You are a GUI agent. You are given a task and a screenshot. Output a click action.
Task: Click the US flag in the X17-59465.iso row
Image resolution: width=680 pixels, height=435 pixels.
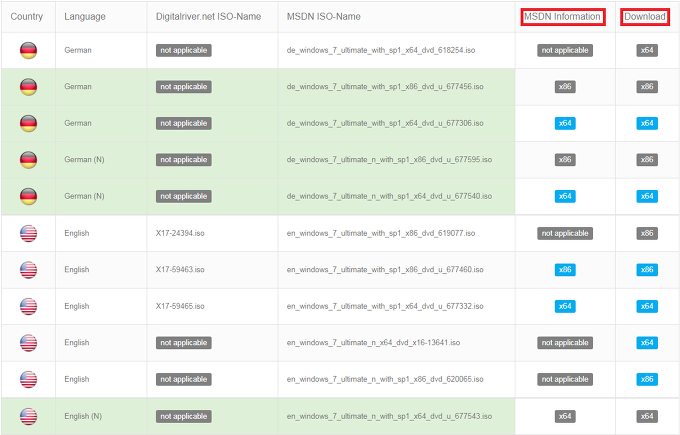28,306
